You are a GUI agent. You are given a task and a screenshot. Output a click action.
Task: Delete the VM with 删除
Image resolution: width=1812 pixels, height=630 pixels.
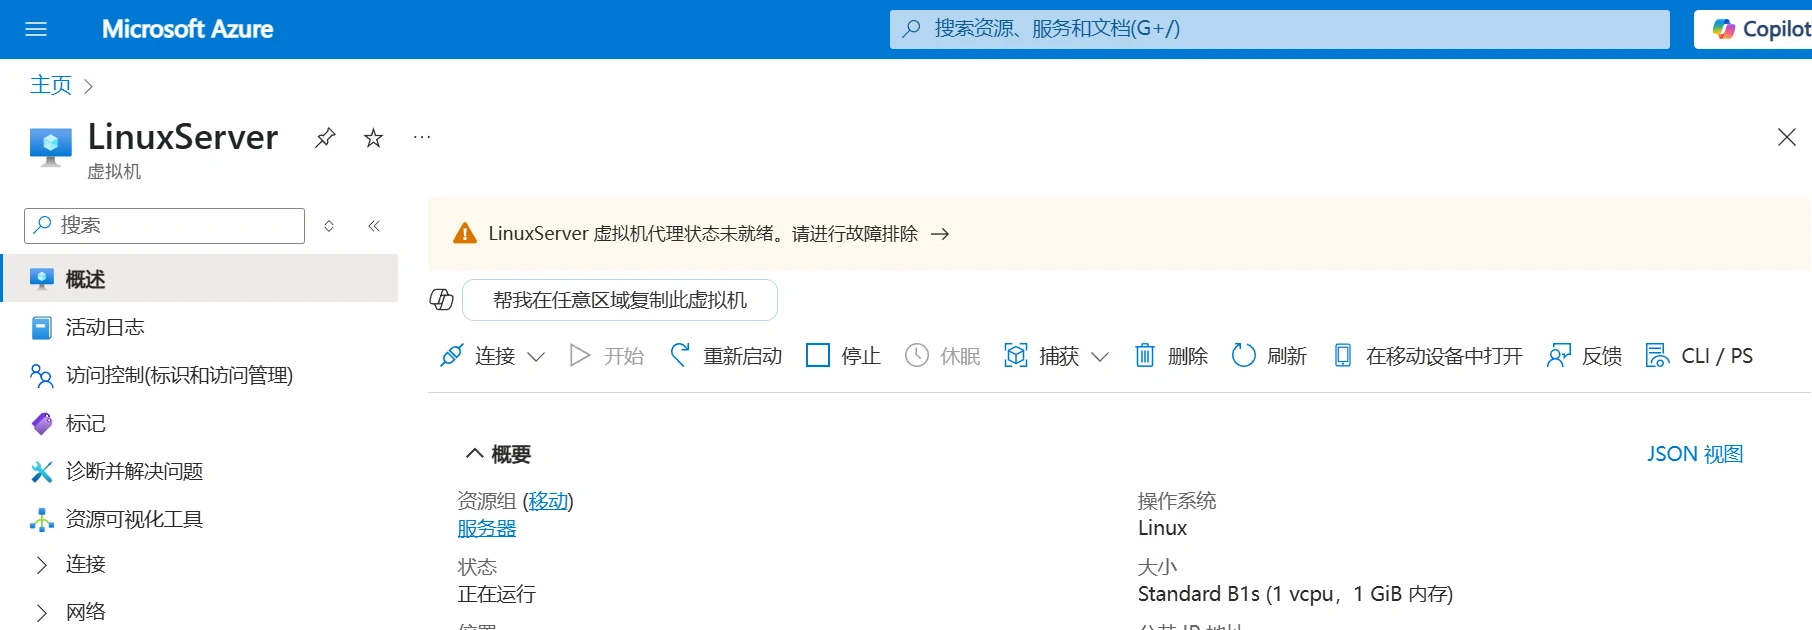[x=1171, y=356]
